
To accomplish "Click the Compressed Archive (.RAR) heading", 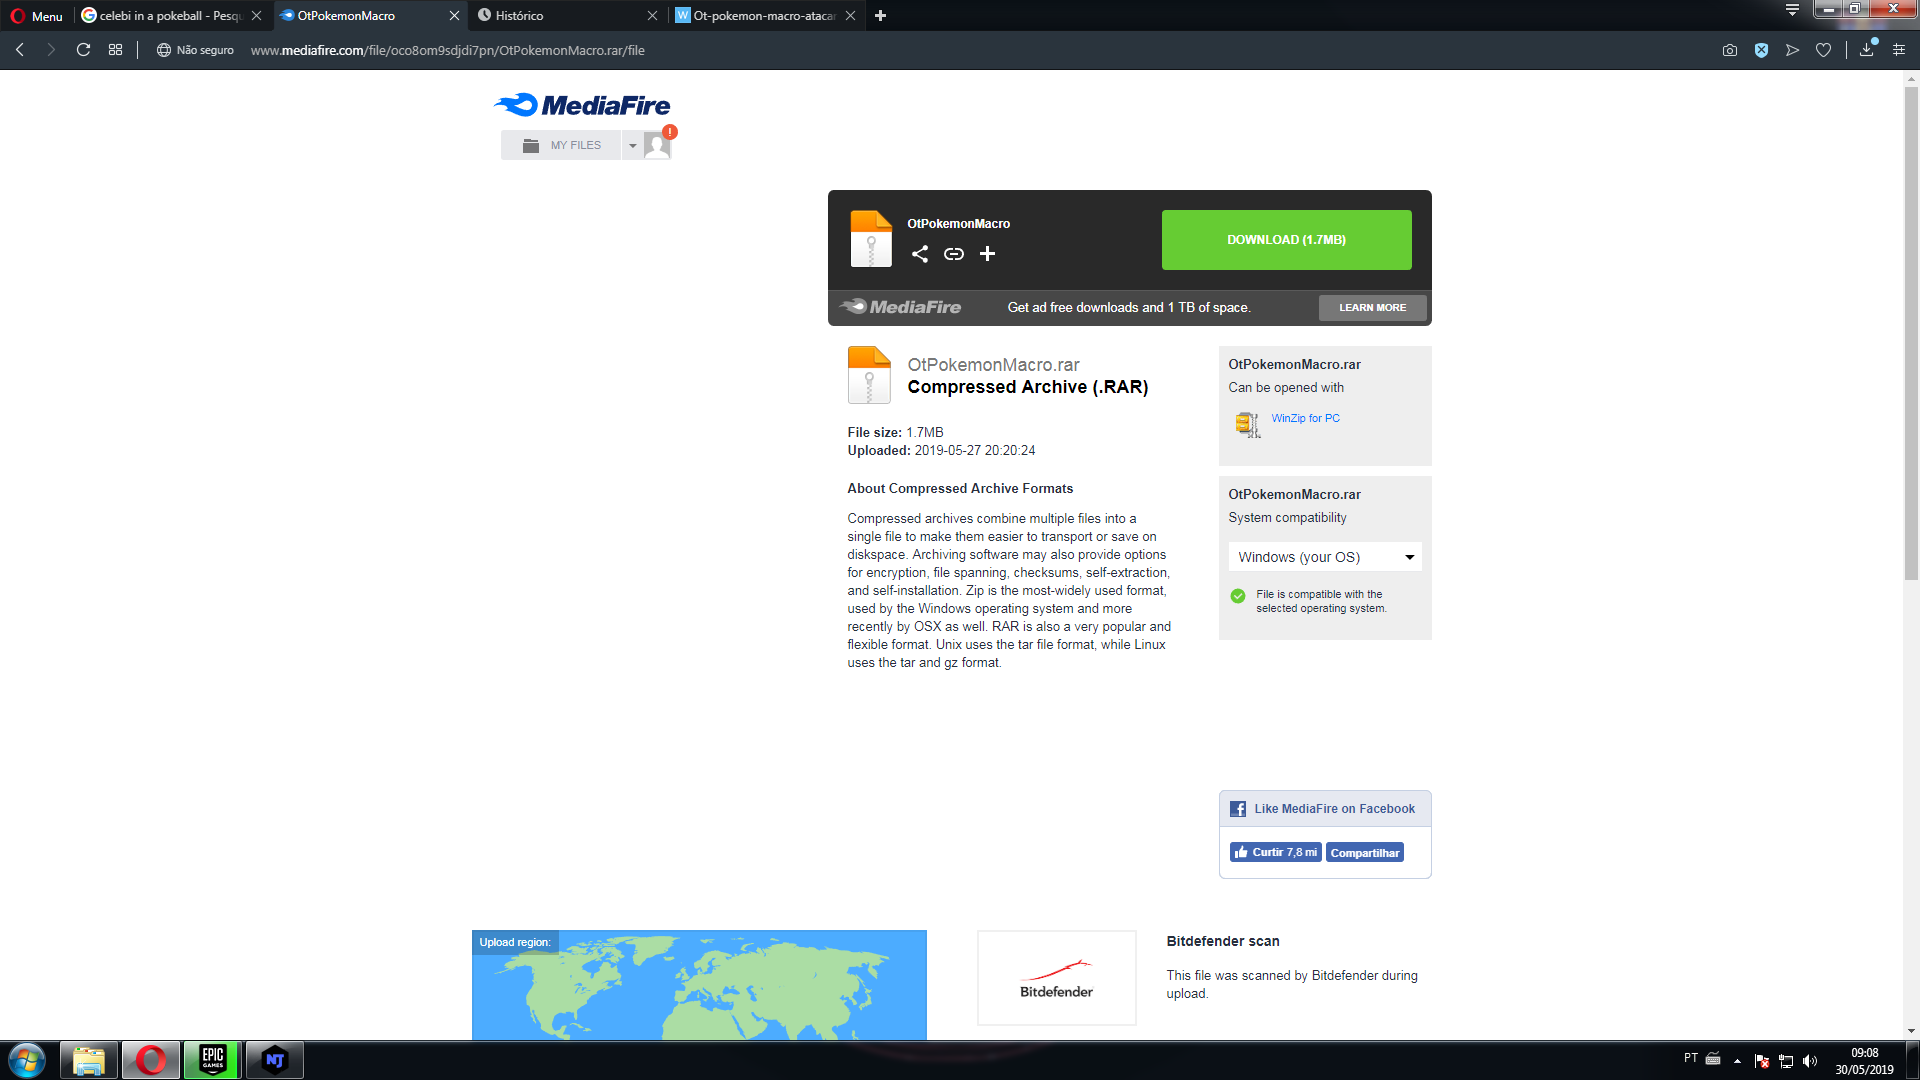I will tap(1027, 387).
